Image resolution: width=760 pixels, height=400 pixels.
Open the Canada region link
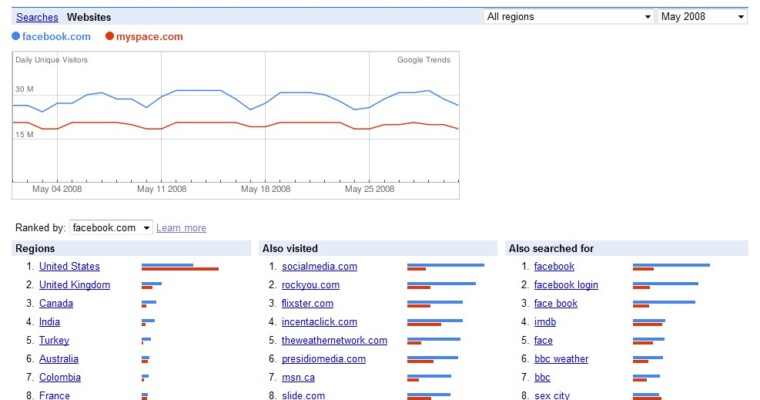click(56, 304)
